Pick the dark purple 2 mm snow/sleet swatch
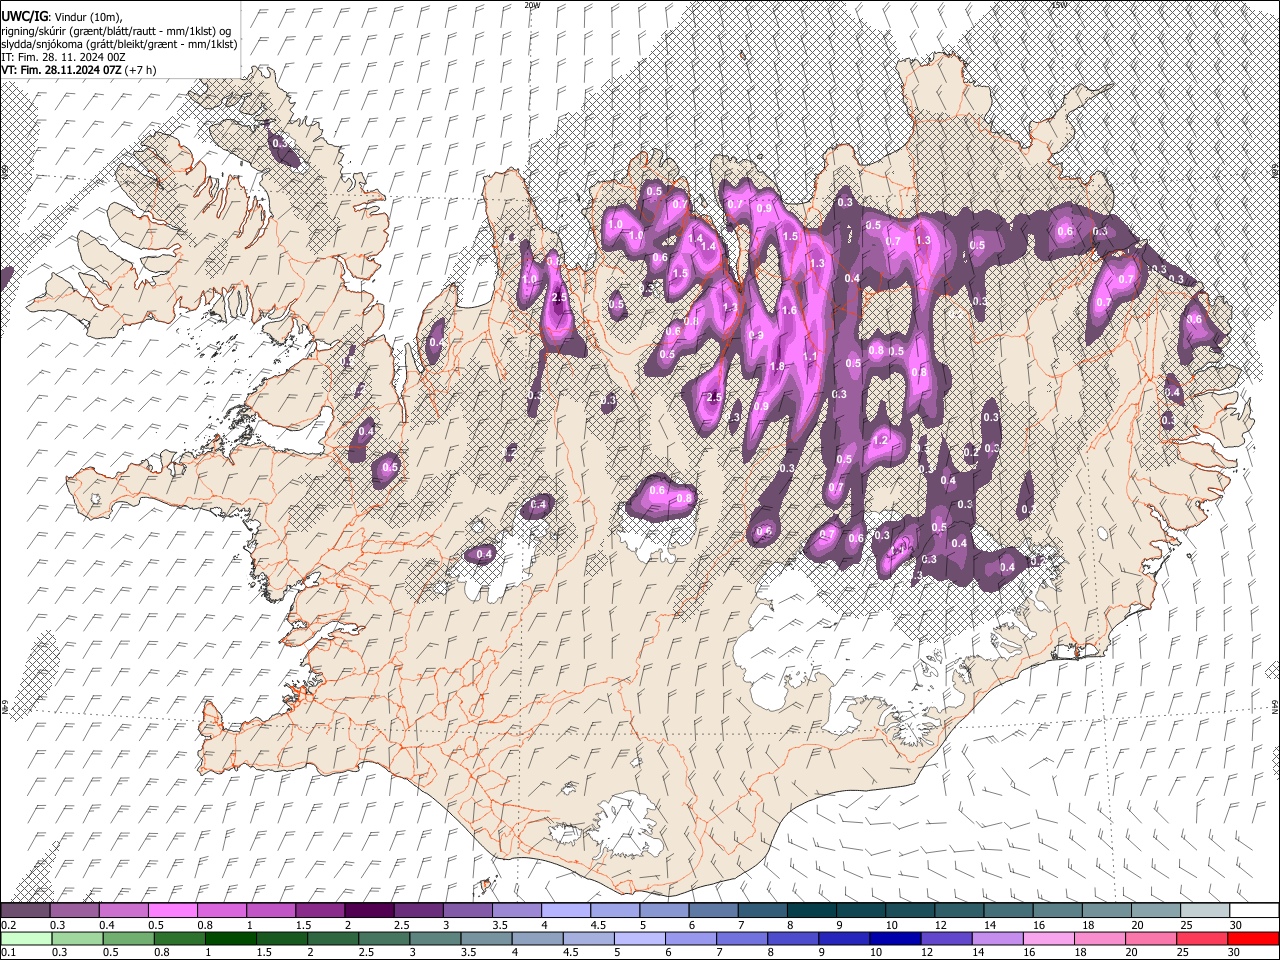The height and width of the screenshot is (960, 1280). (369, 911)
